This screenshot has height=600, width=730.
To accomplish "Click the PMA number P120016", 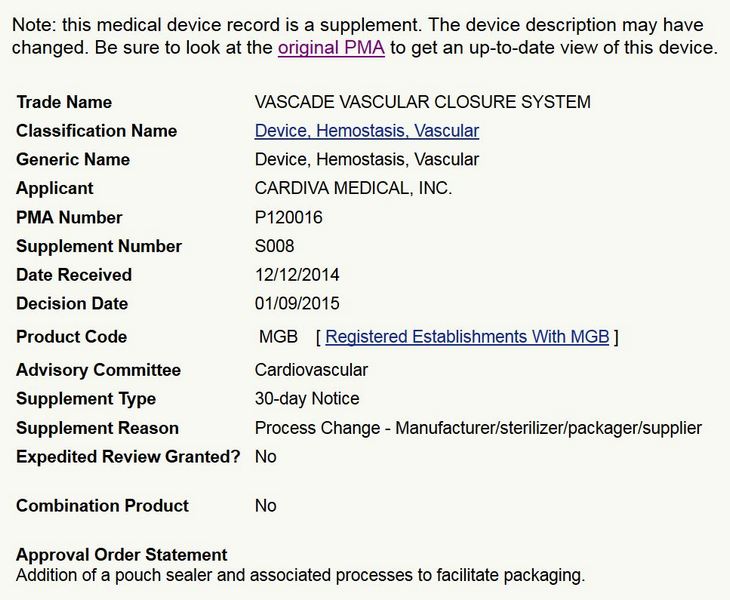I will [289, 217].
